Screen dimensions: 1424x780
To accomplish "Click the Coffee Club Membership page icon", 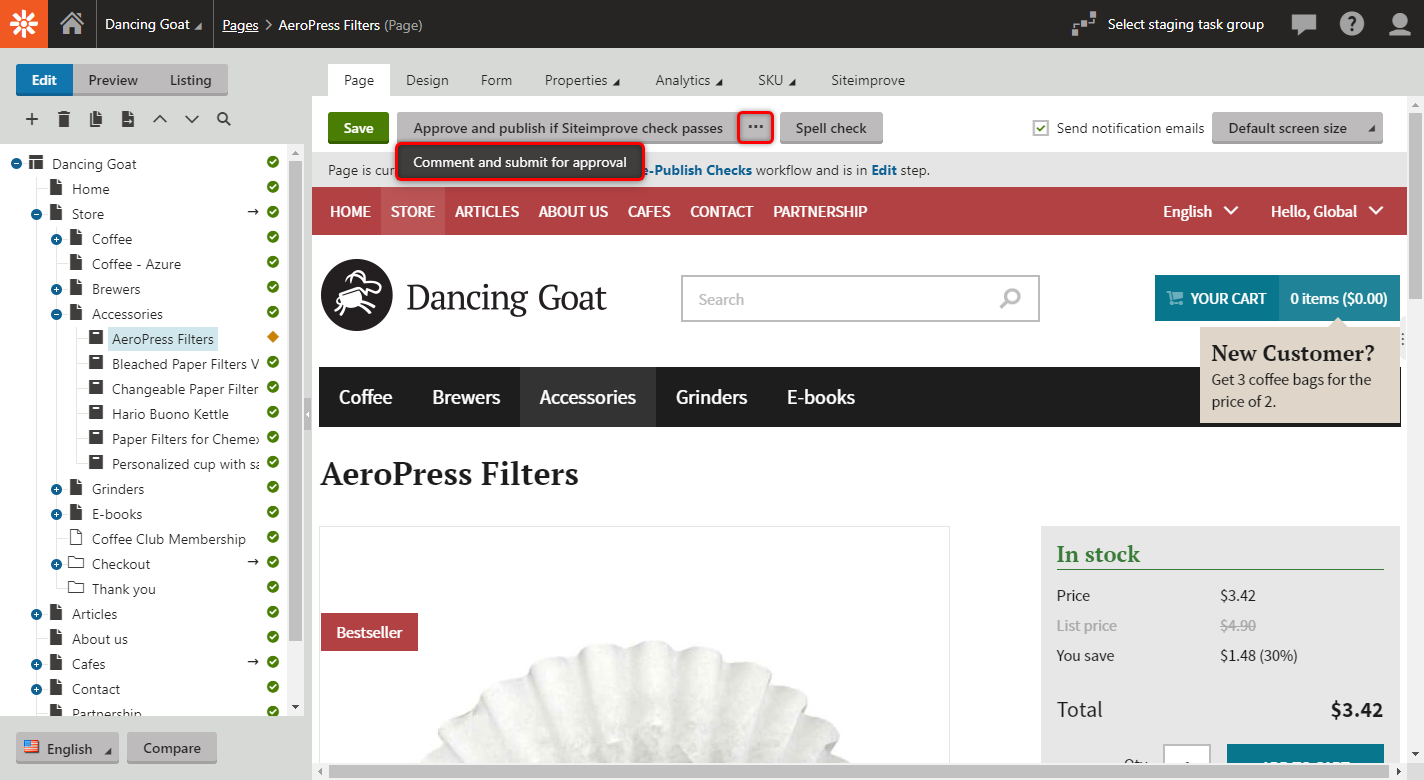I will pyautogui.click(x=76, y=538).
